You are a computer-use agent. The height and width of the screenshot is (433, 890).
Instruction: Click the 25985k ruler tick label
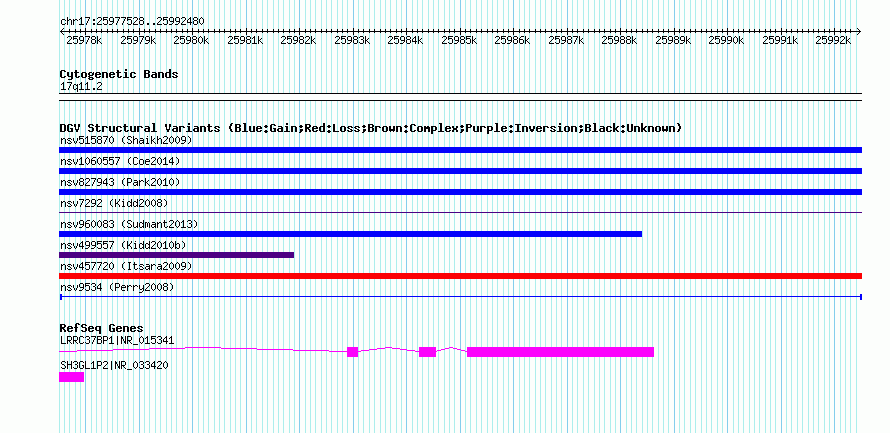pyautogui.click(x=459, y=40)
